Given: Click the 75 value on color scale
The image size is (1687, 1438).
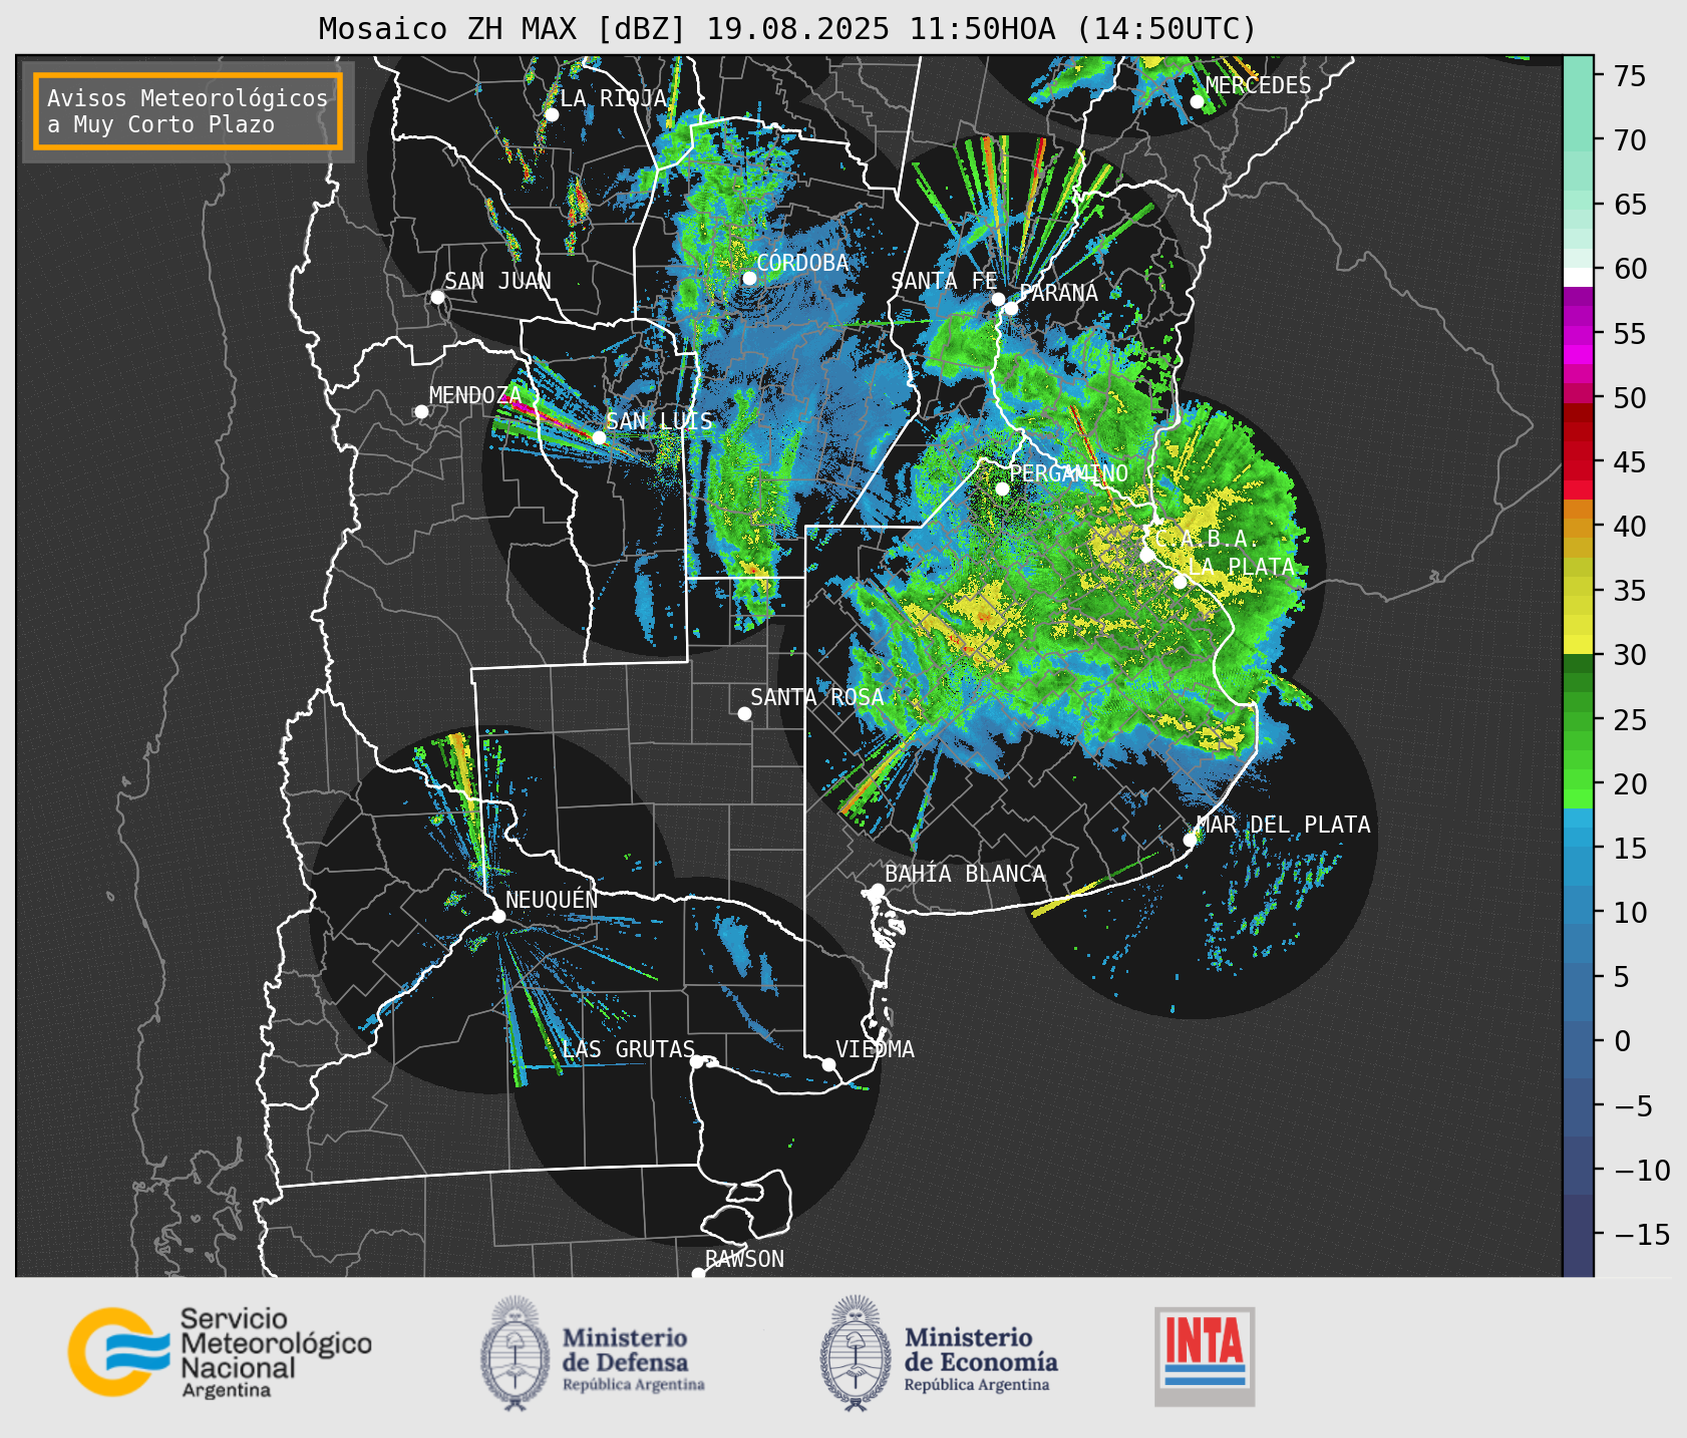Looking at the screenshot, I should point(1628,77).
